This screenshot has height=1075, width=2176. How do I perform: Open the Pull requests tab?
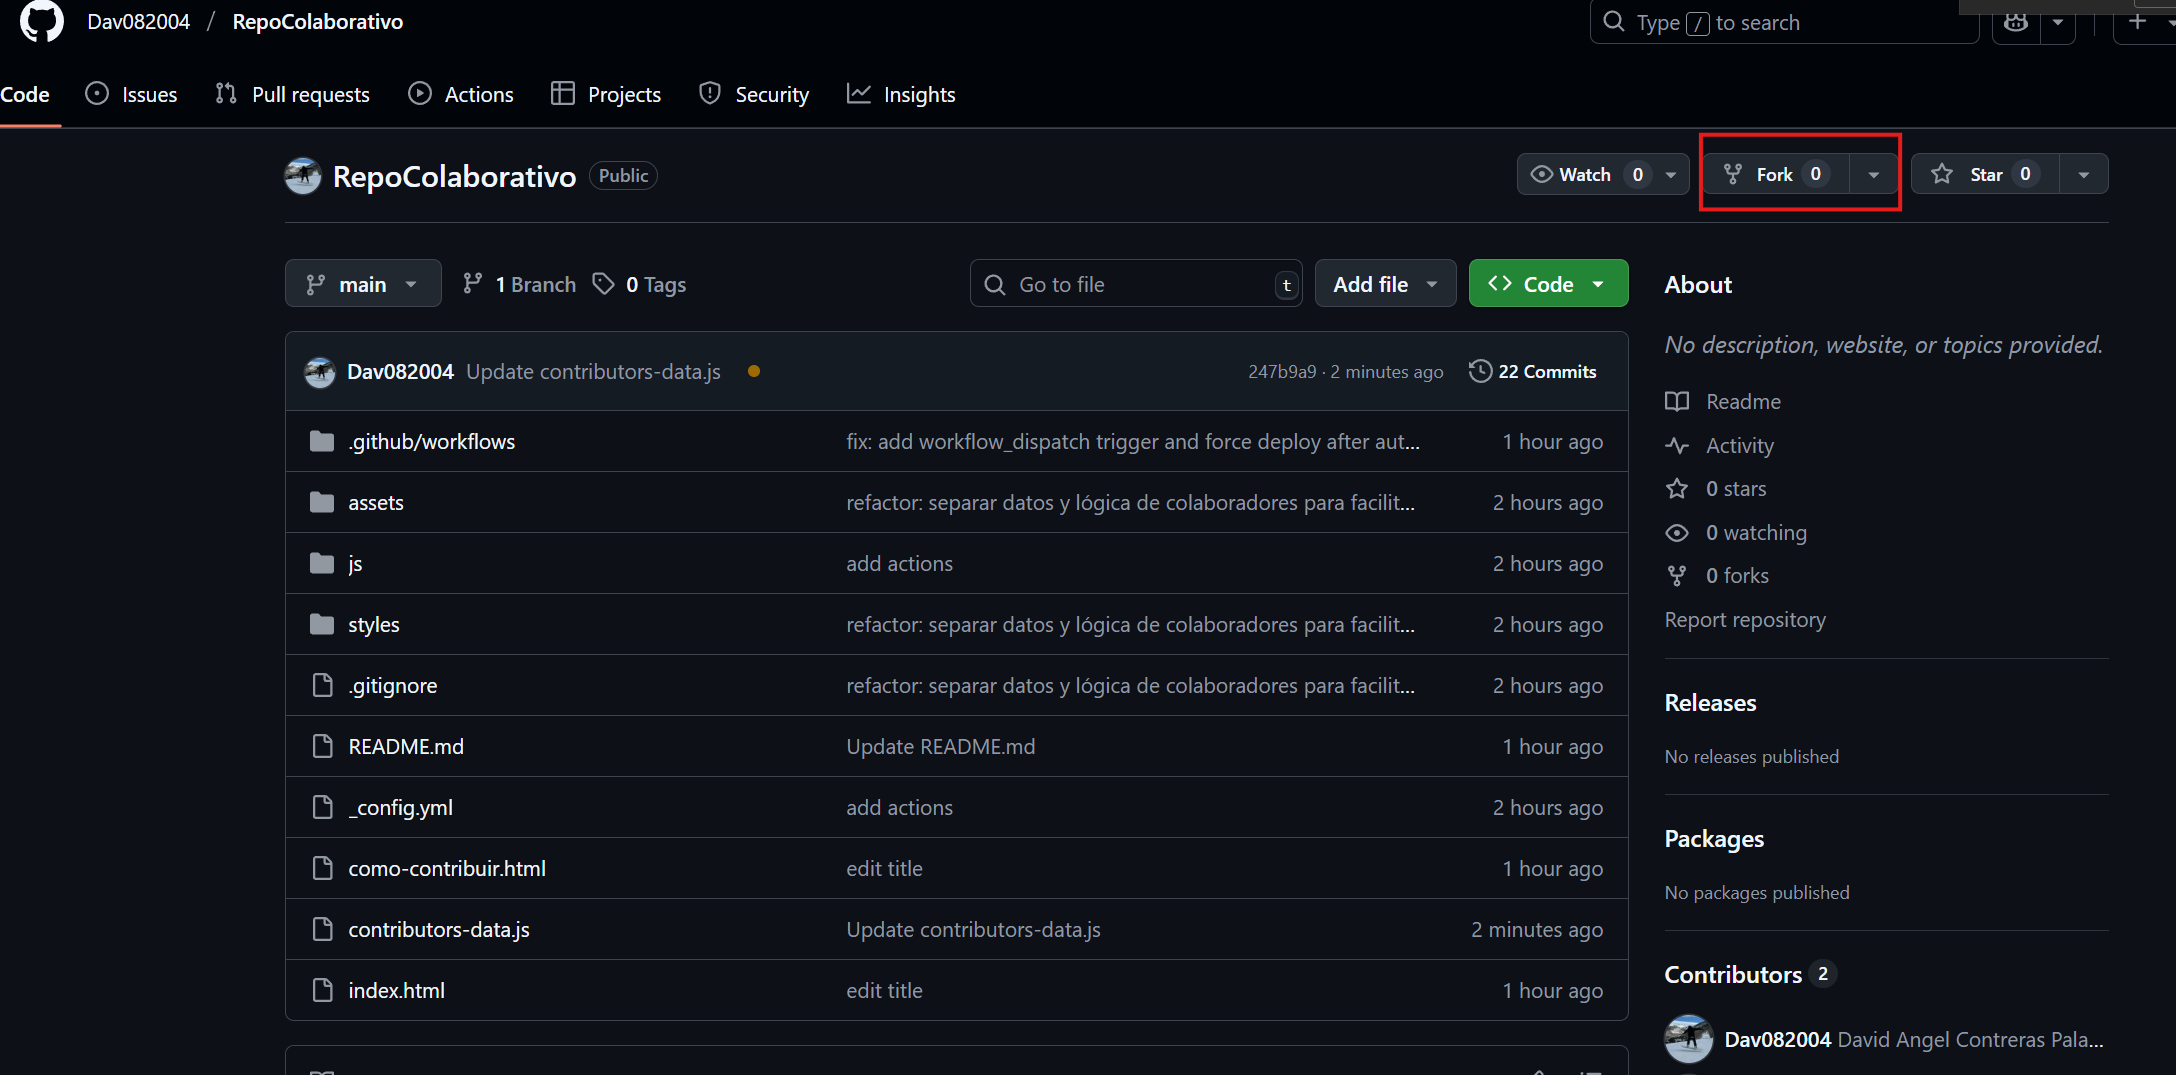click(x=292, y=94)
